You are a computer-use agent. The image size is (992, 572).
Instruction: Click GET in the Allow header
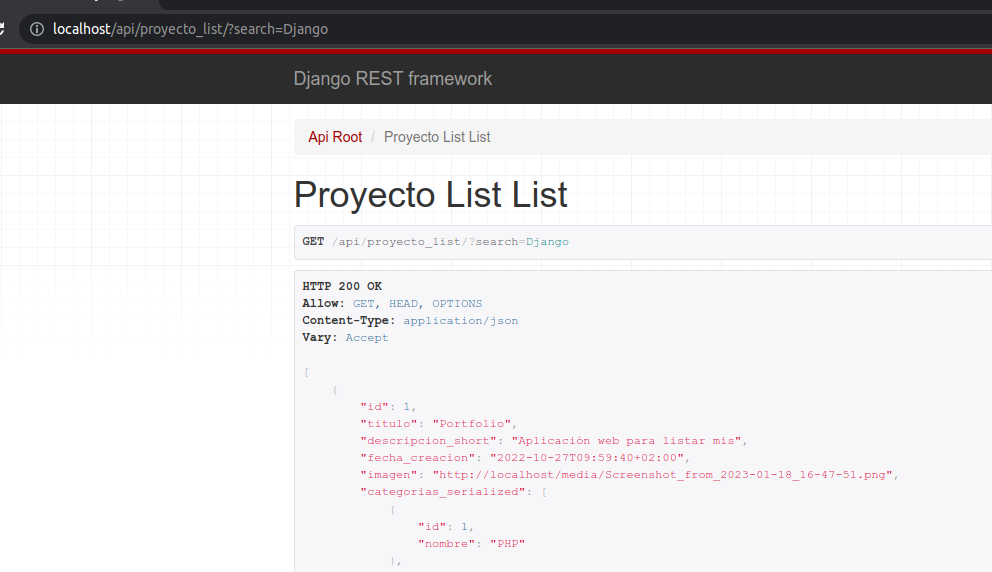point(364,303)
